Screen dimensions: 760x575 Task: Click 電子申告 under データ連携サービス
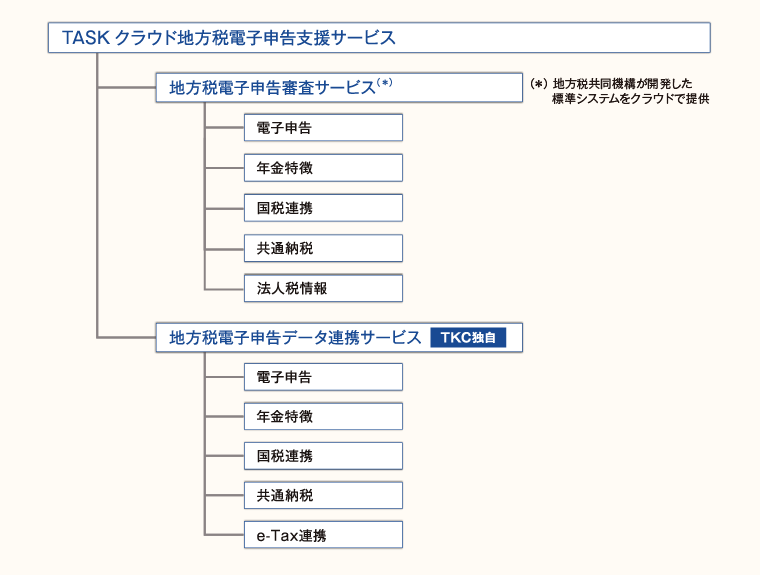(323, 377)
